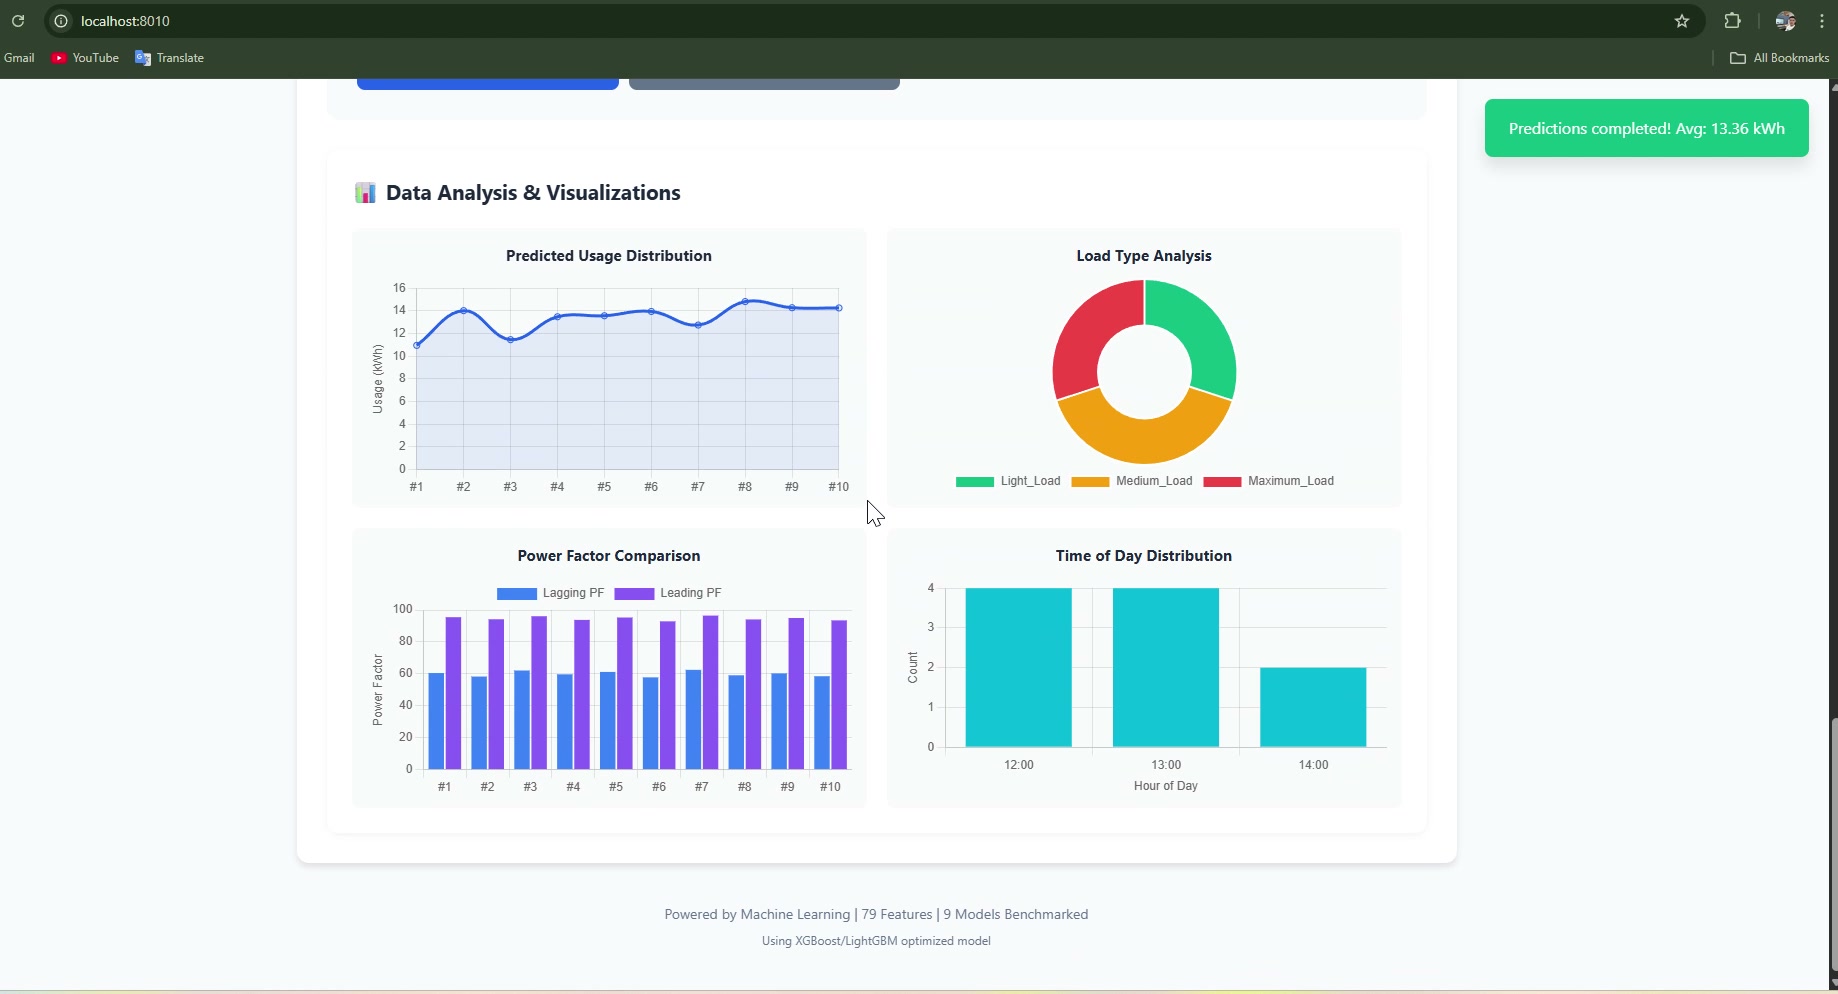The width and height of the screenshot is (1838, 994).
Task: Click the browser profile avatar
Action: click(x=1786, y=21)
